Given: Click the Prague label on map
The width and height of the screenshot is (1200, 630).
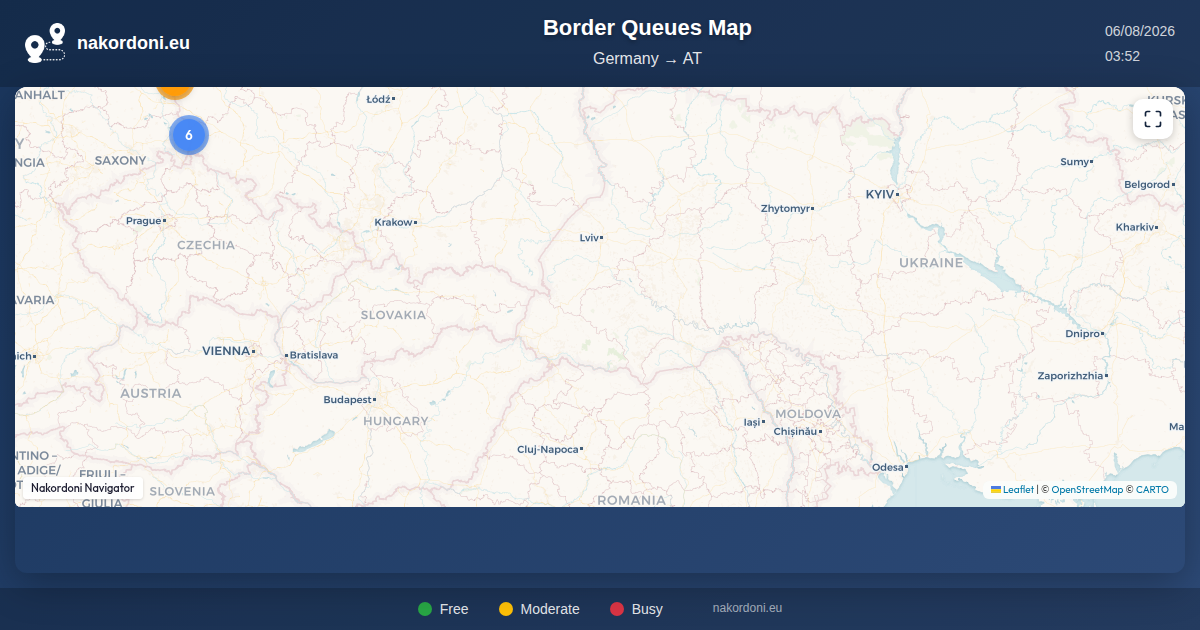Looking at the screenshot, I should (143, 221).
